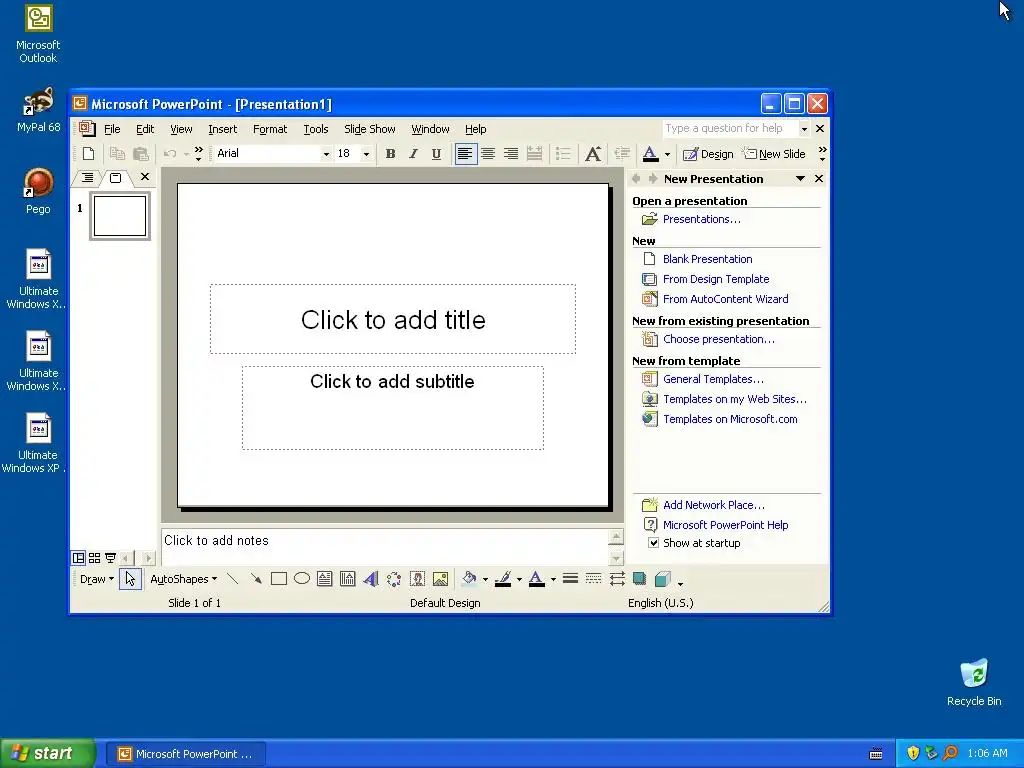Image resolution: width=1024 pixels, height=768 pixels.
Task: Switch to the Slides tab
Action: click(116, 177)
